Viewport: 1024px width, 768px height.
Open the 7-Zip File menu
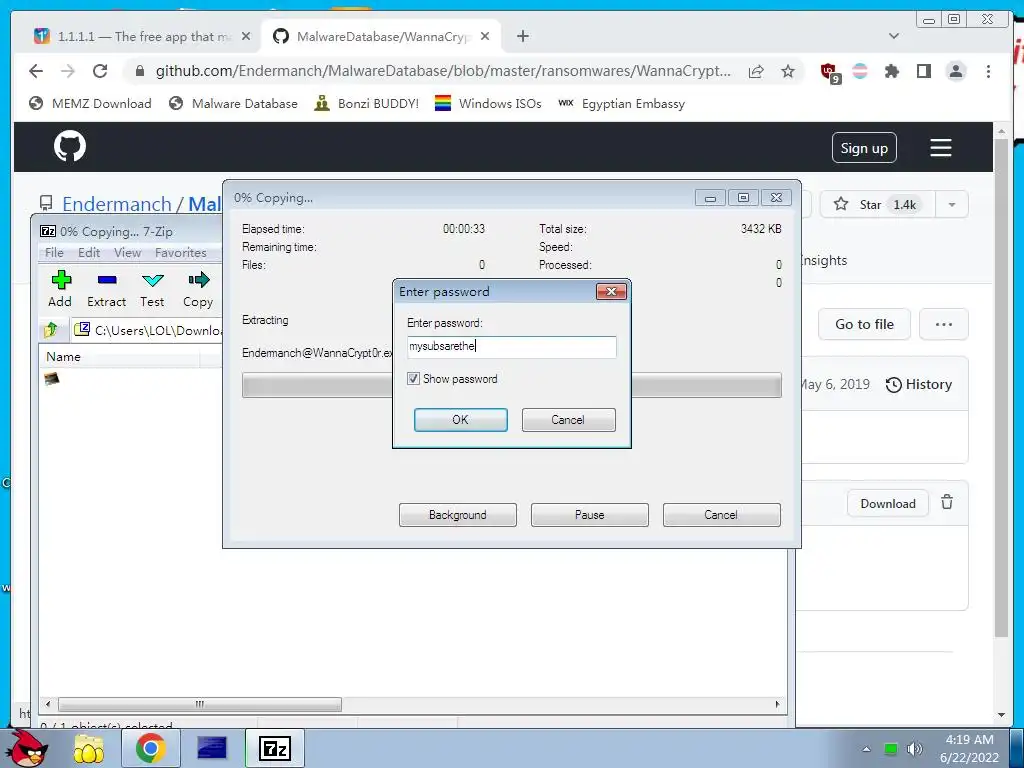54,253
